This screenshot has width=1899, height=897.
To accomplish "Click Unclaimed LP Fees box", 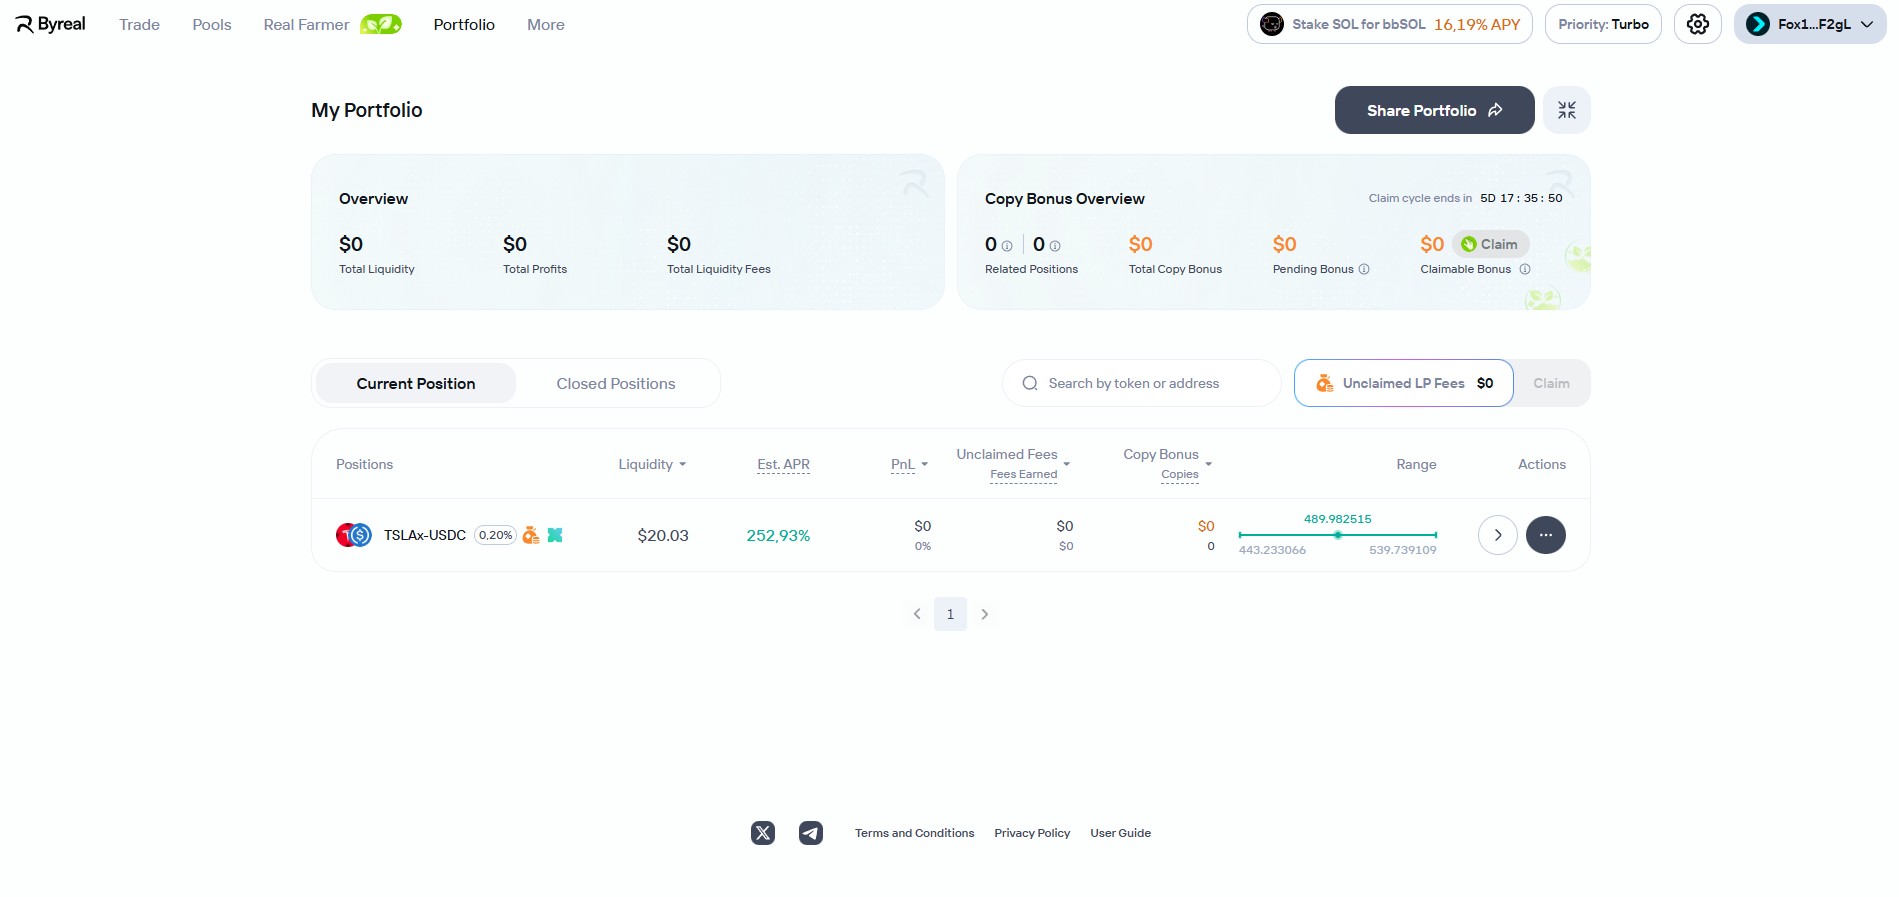I will coord(1403,383).
